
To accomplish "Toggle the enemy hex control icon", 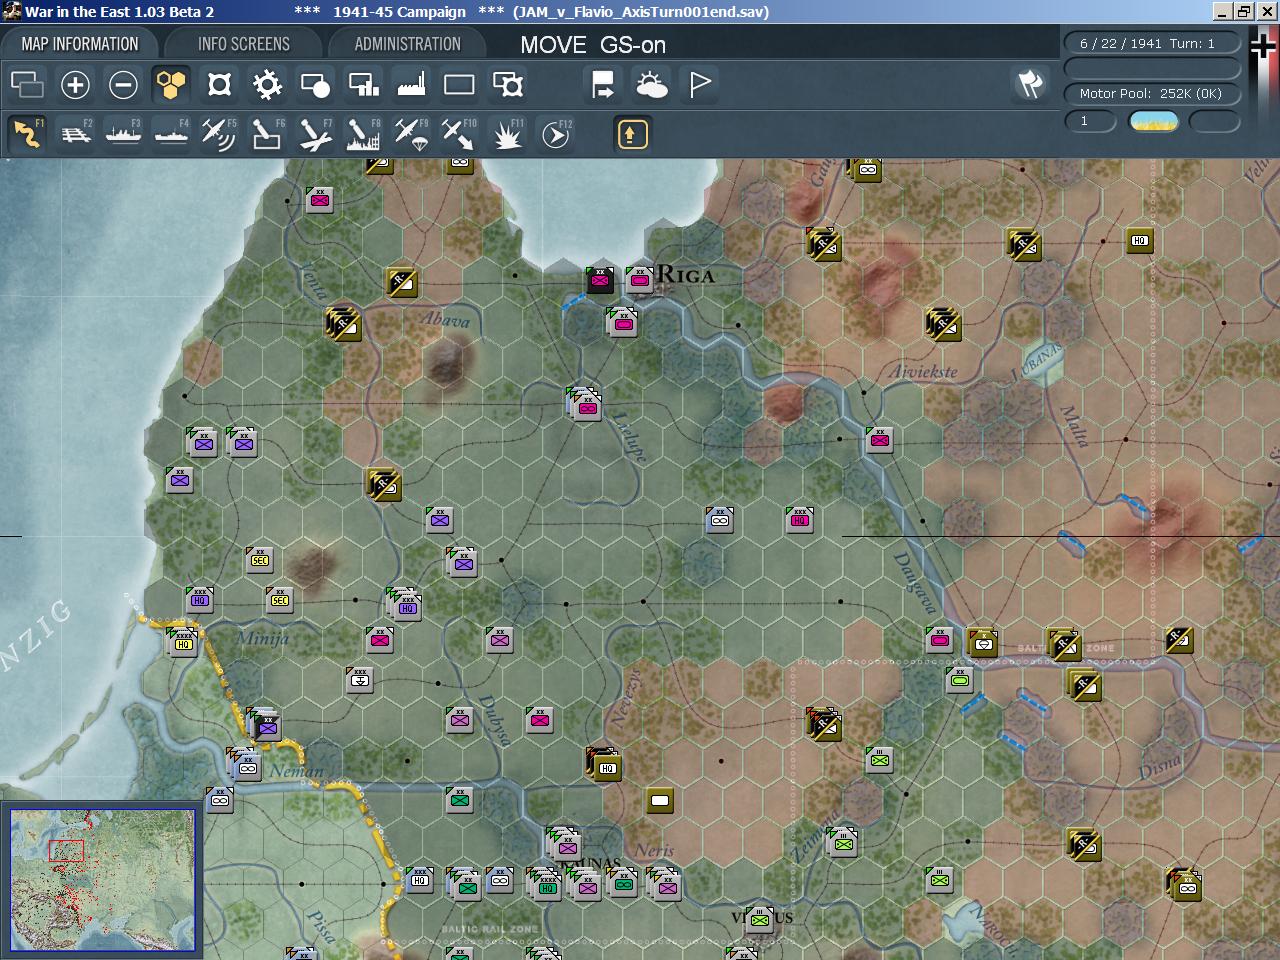I will [x=219, y=85].
